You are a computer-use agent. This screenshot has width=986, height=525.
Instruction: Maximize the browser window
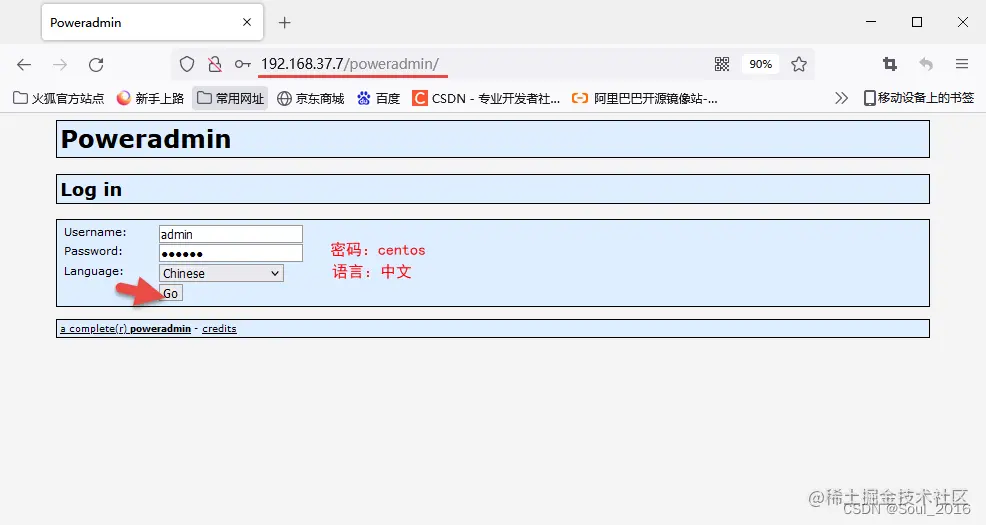[x=917, y=22]
